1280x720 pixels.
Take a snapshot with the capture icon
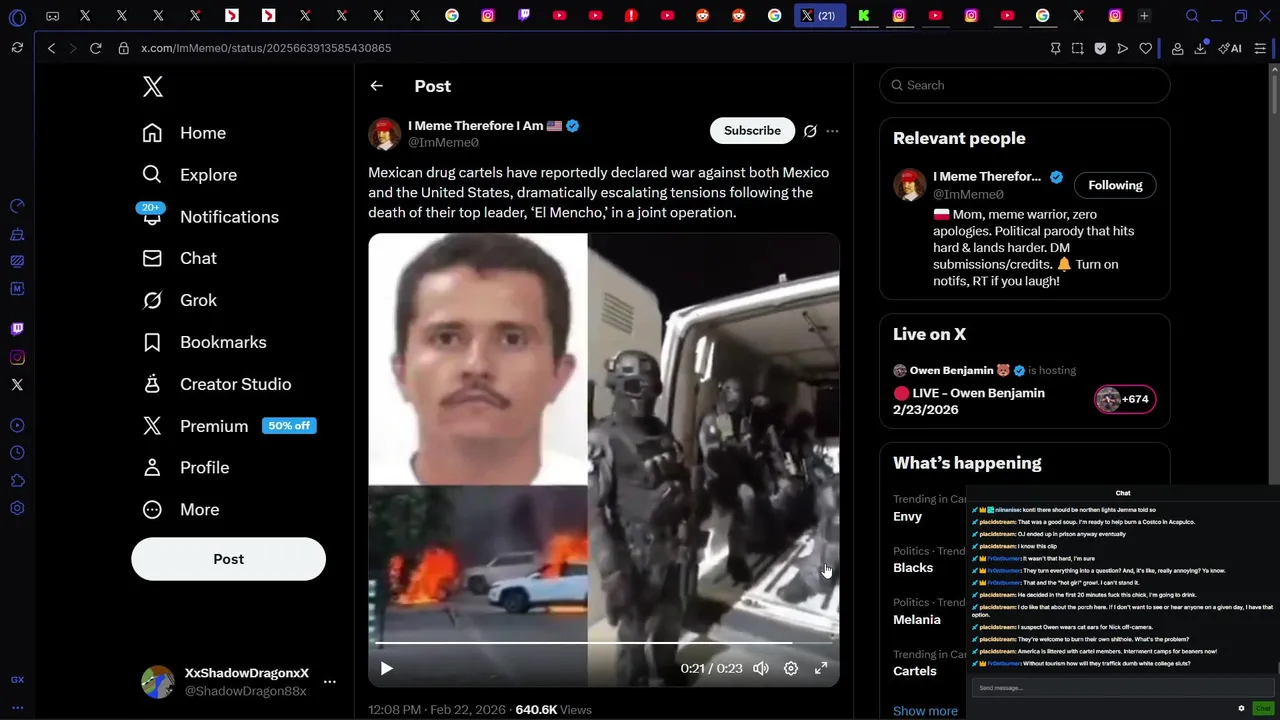[x=1077, y=48]
